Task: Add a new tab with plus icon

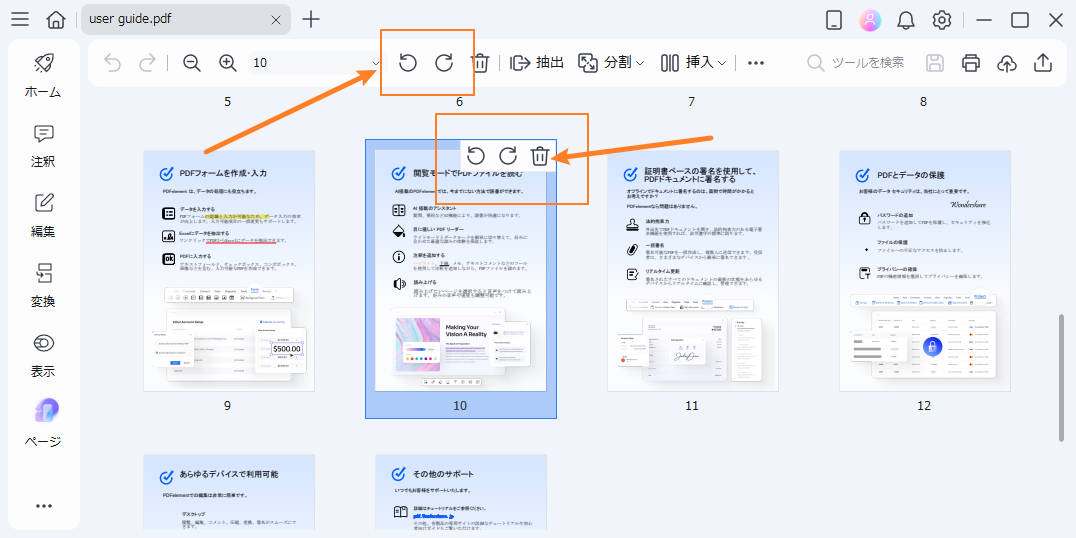Action: click(x=311, y=19)
